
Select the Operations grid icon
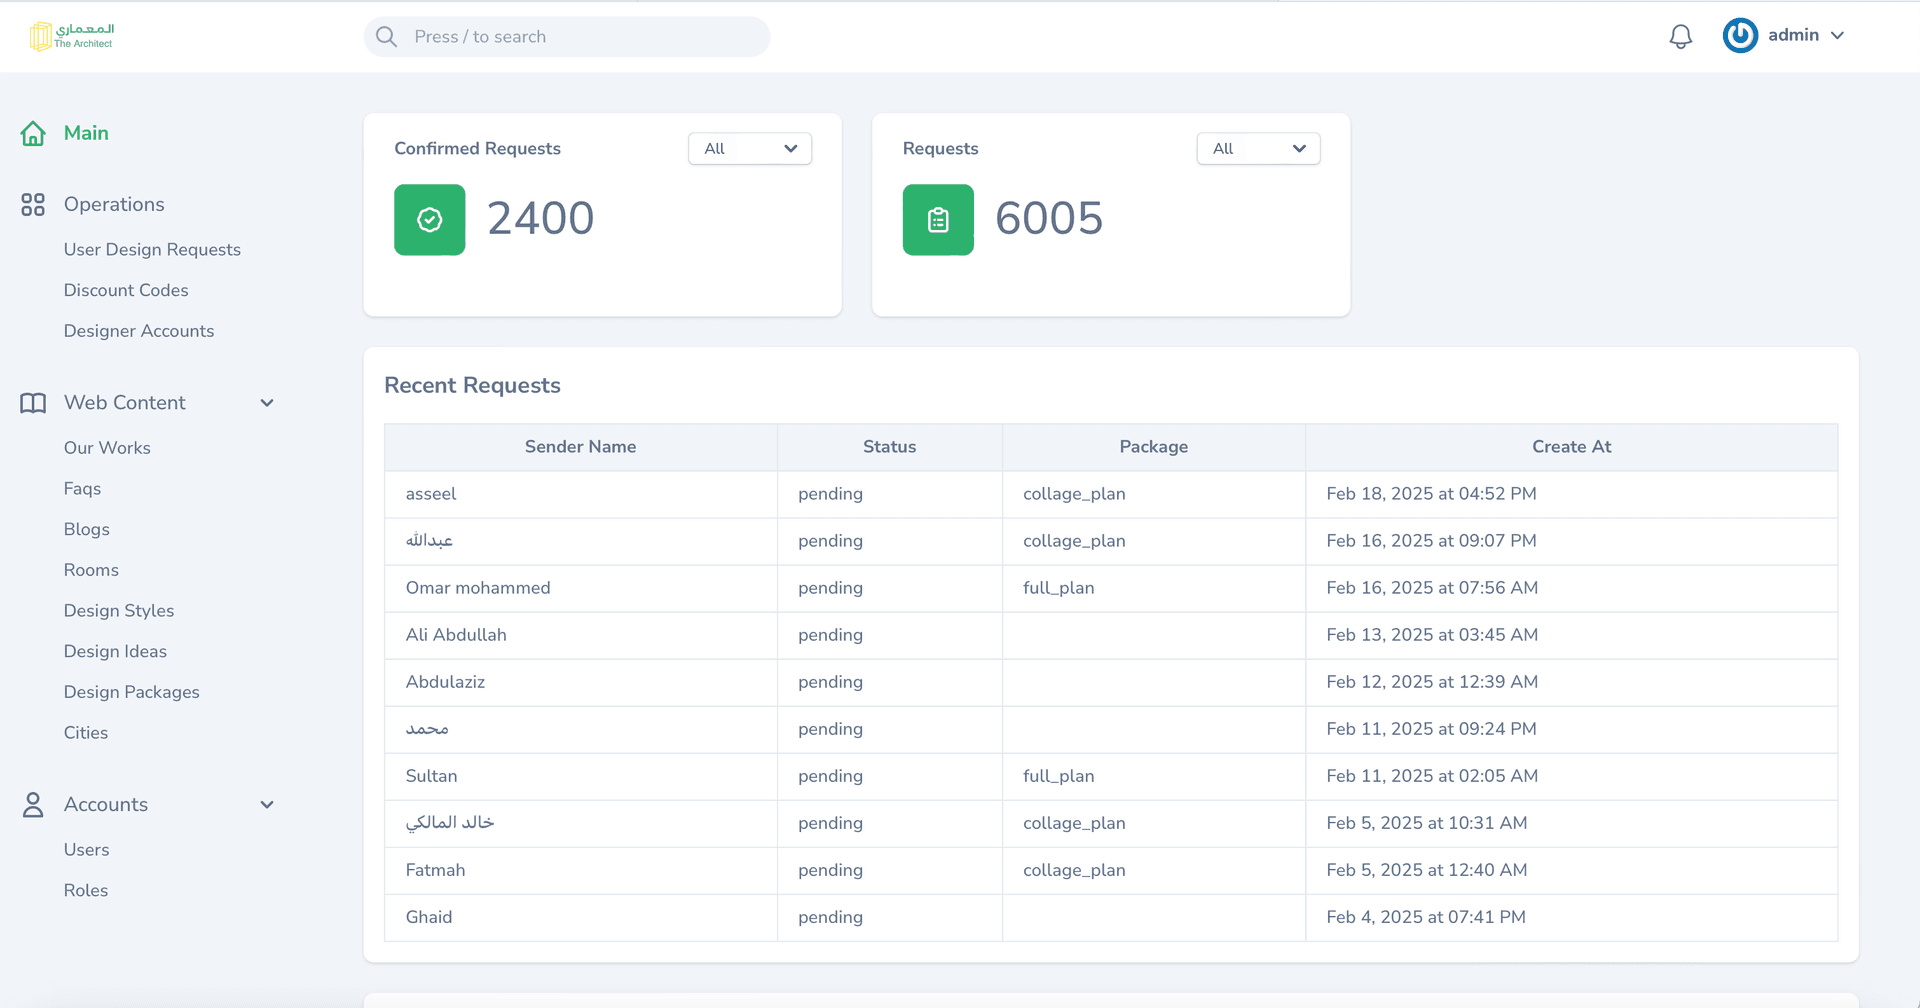33,204
